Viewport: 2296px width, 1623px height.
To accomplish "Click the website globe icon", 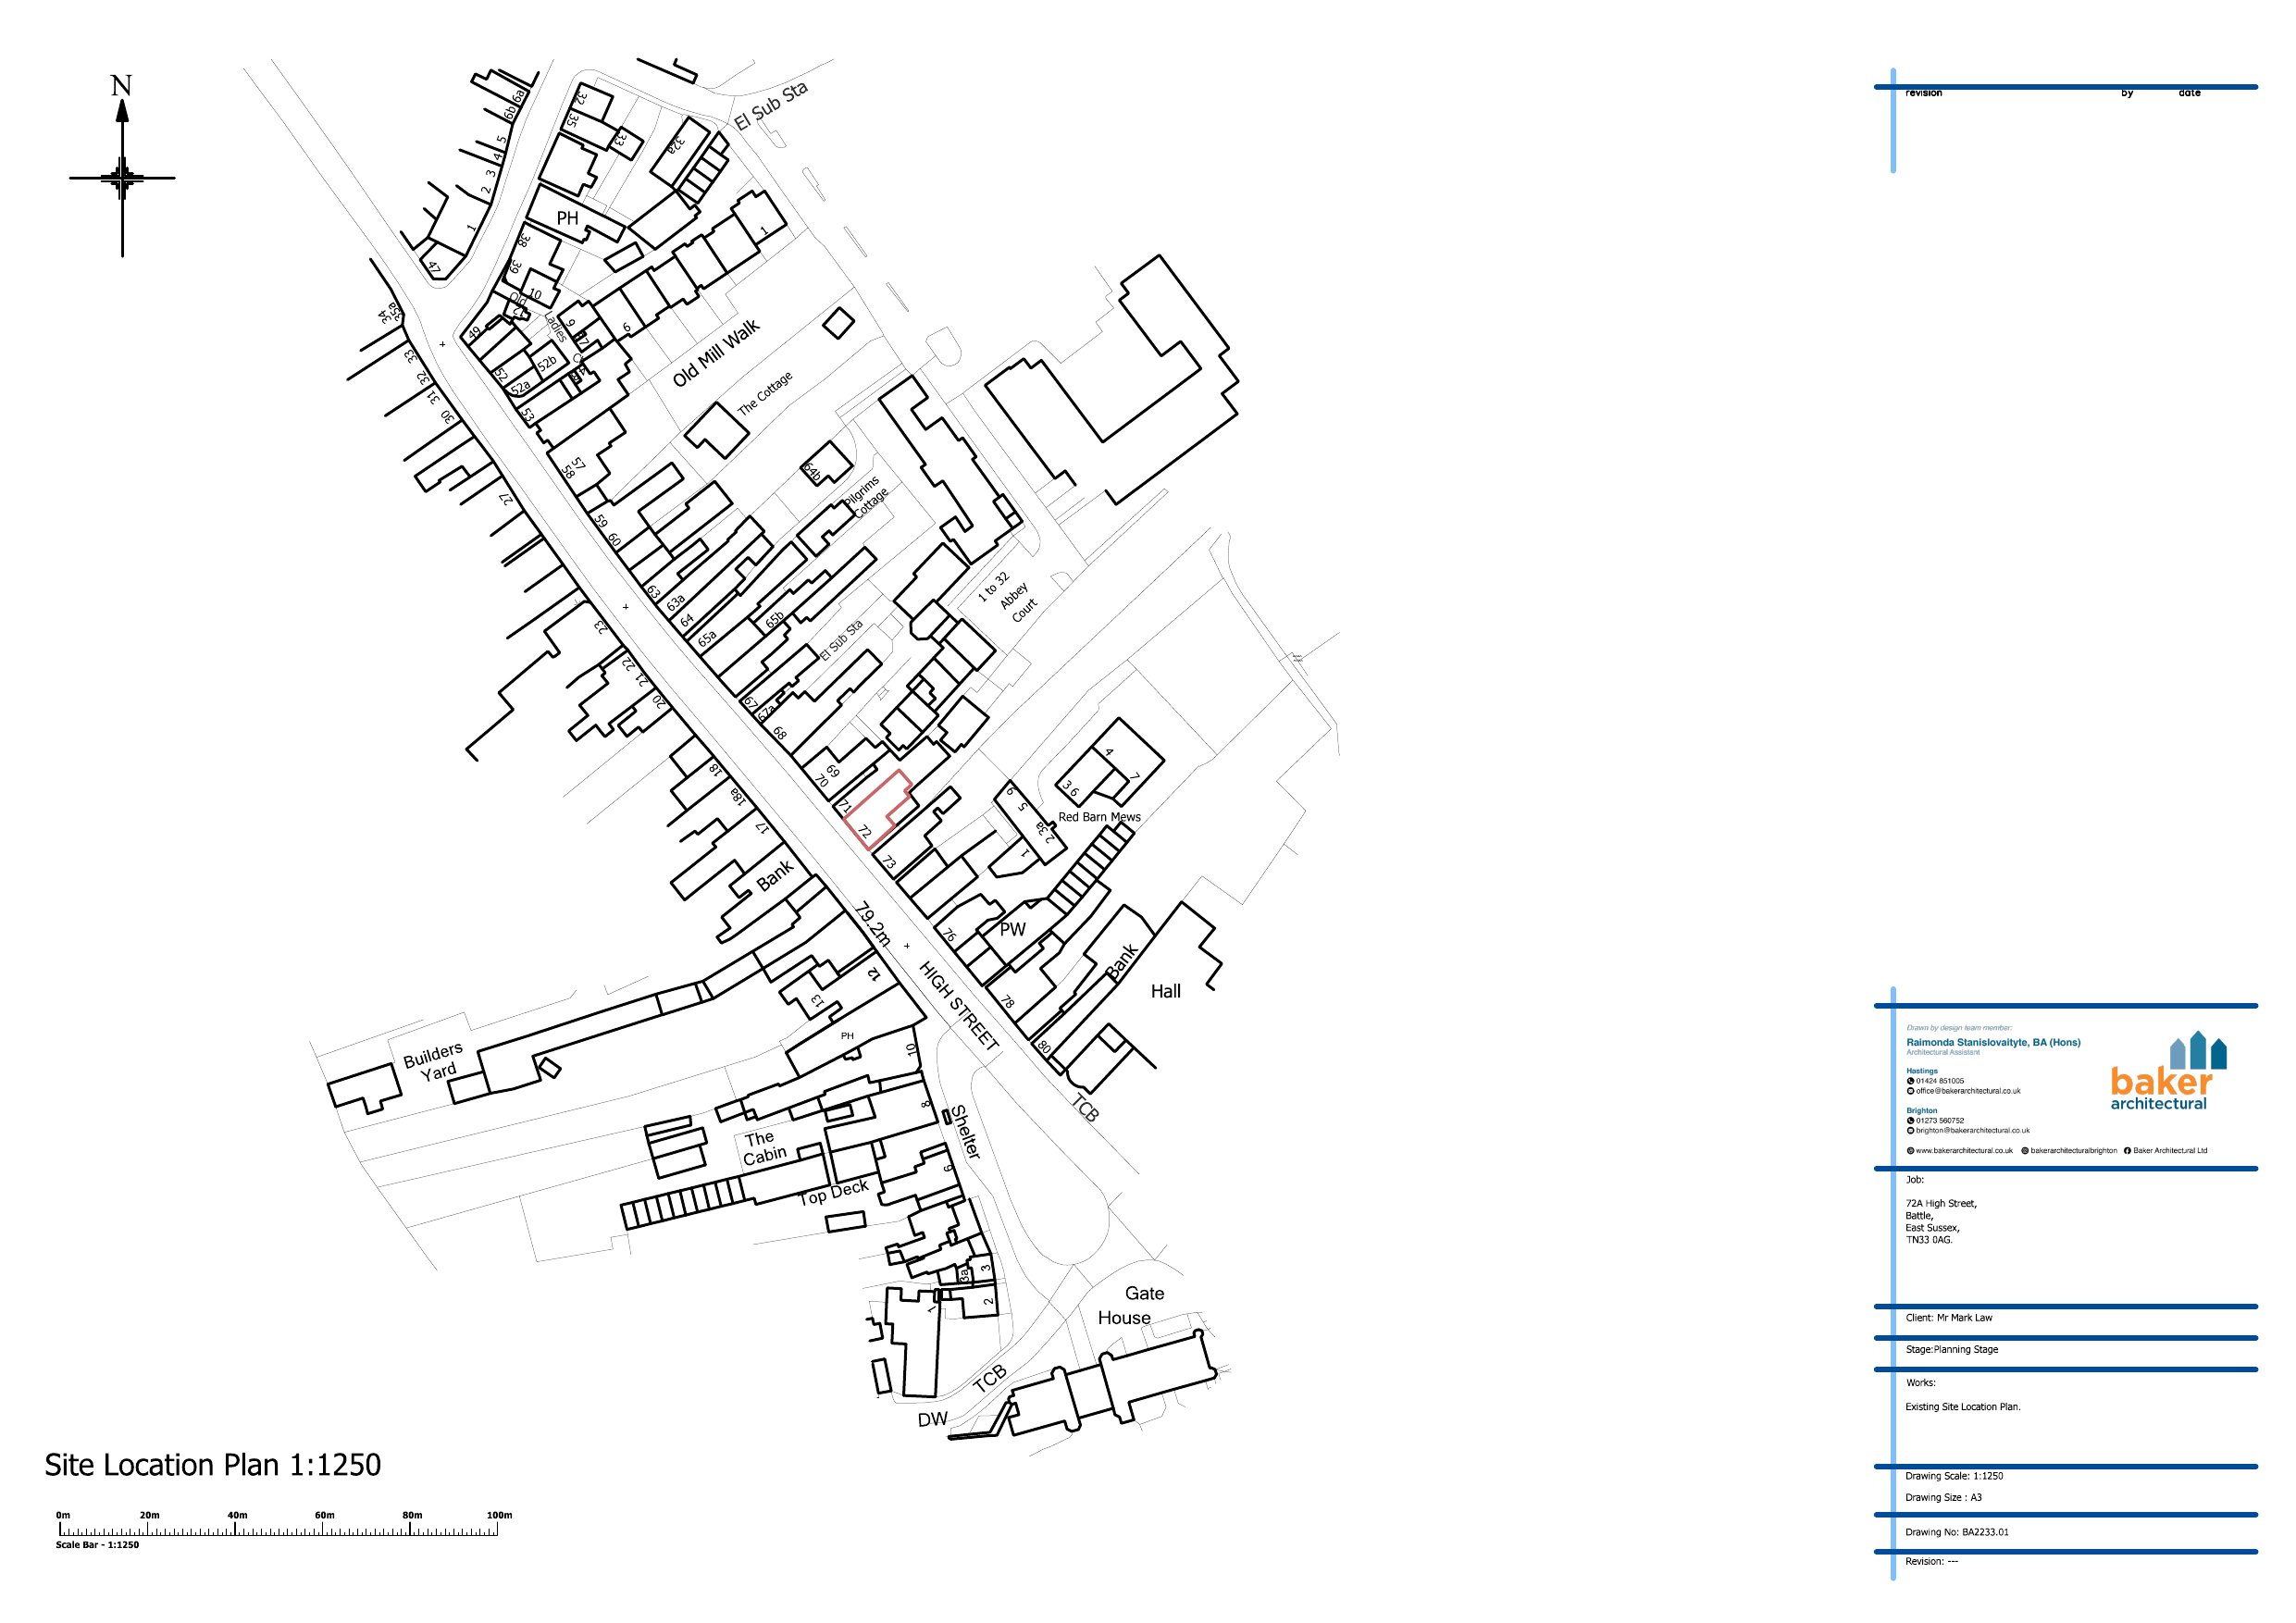I will pyautogui.click(x=1910, y=1151).
